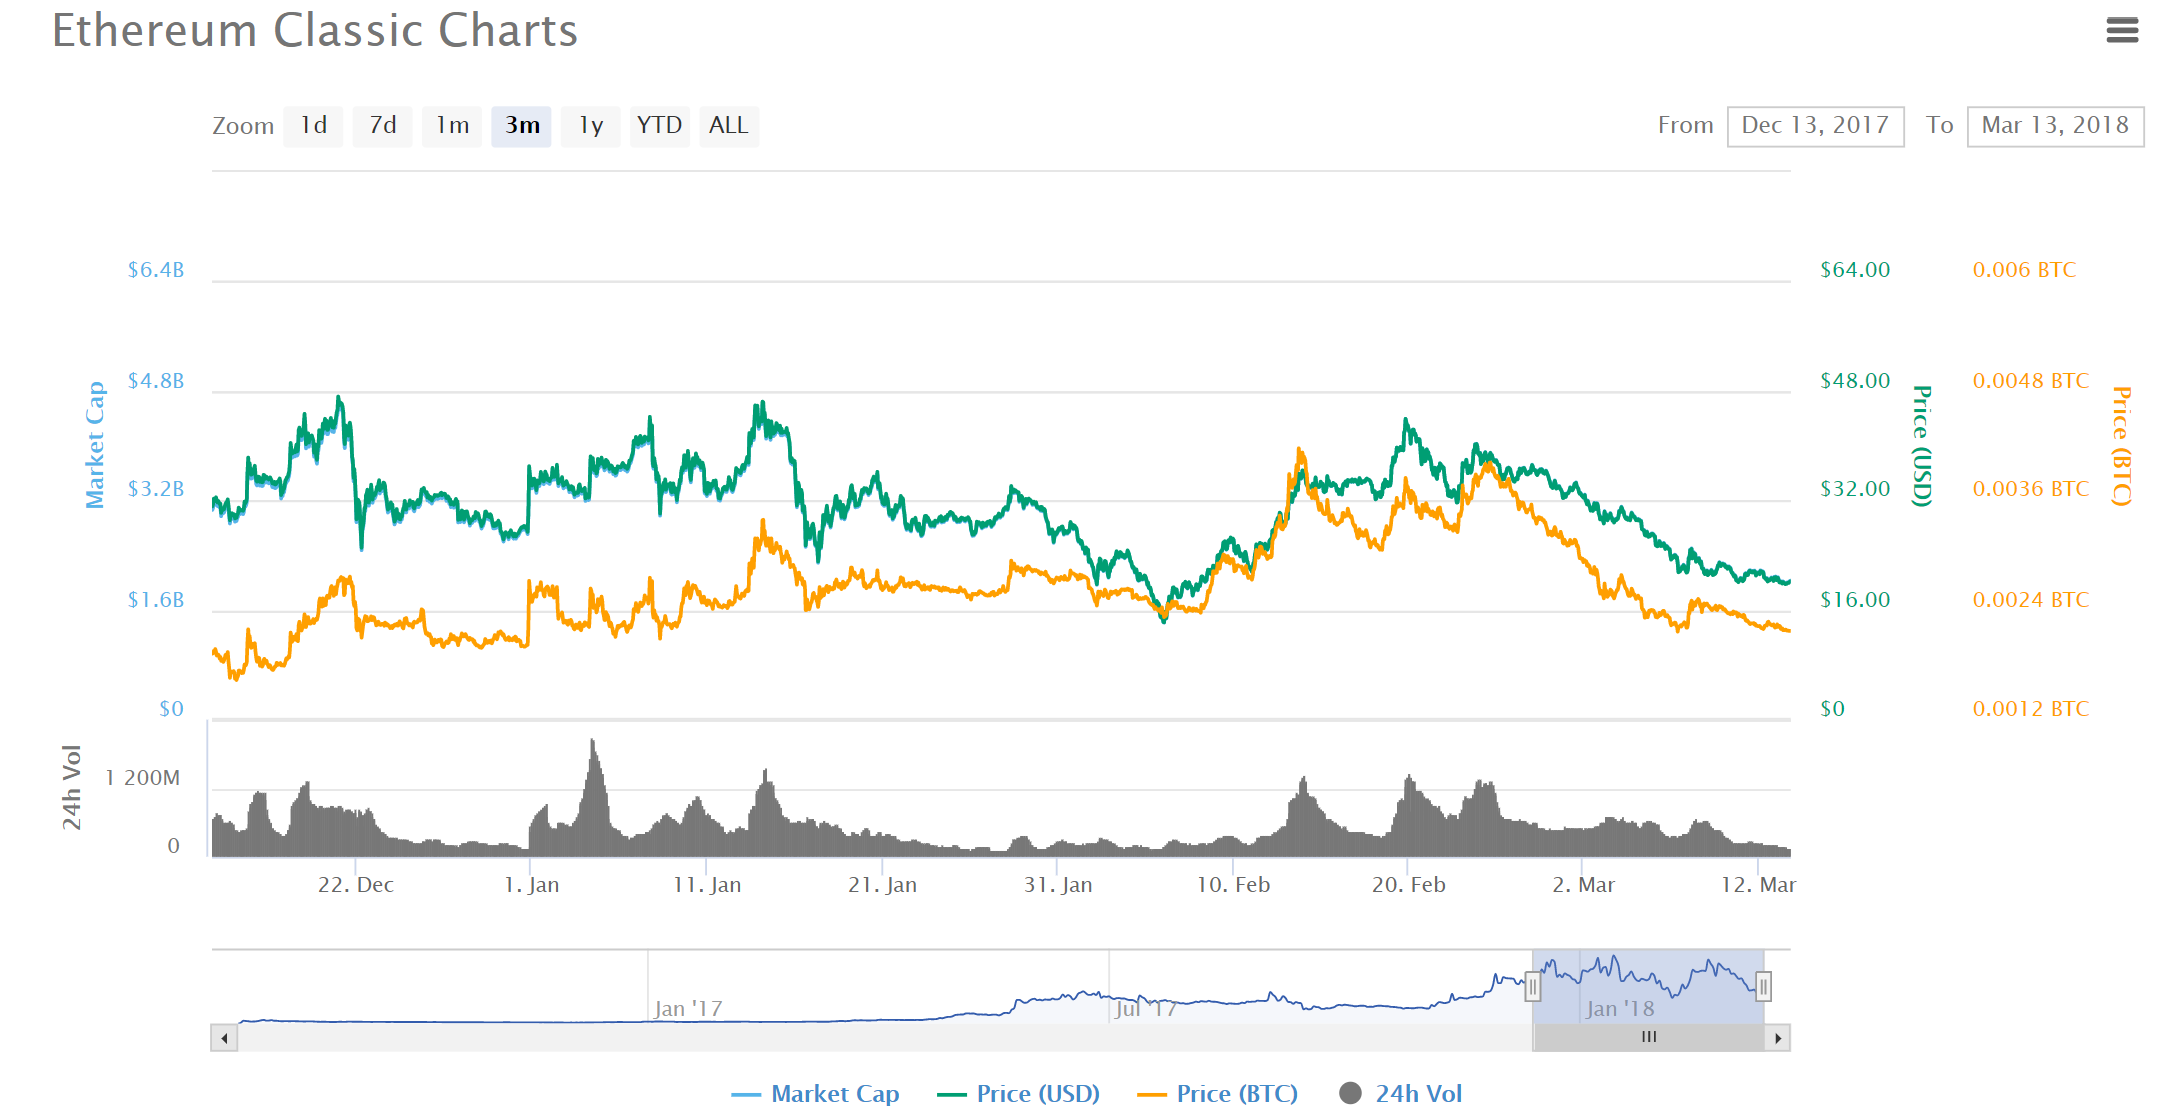Grab the navigator left range handle

(x=1532, y=987)
